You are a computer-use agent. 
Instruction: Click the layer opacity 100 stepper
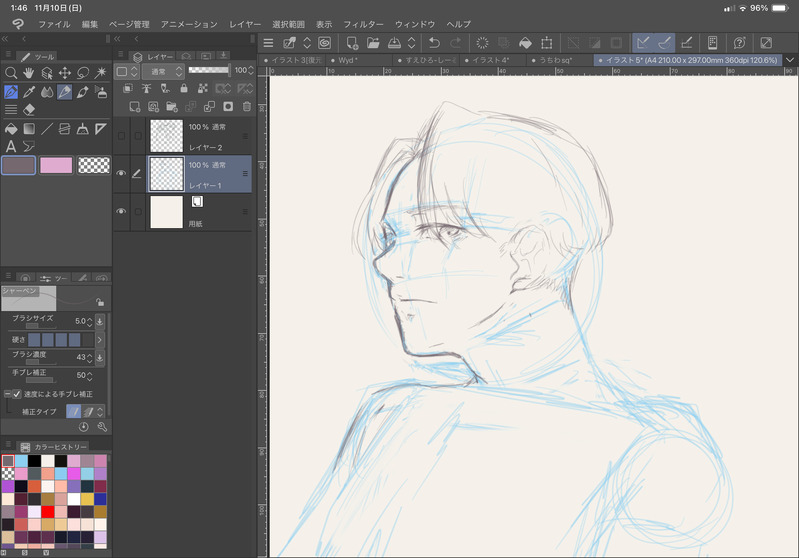[x=251, y=70]
